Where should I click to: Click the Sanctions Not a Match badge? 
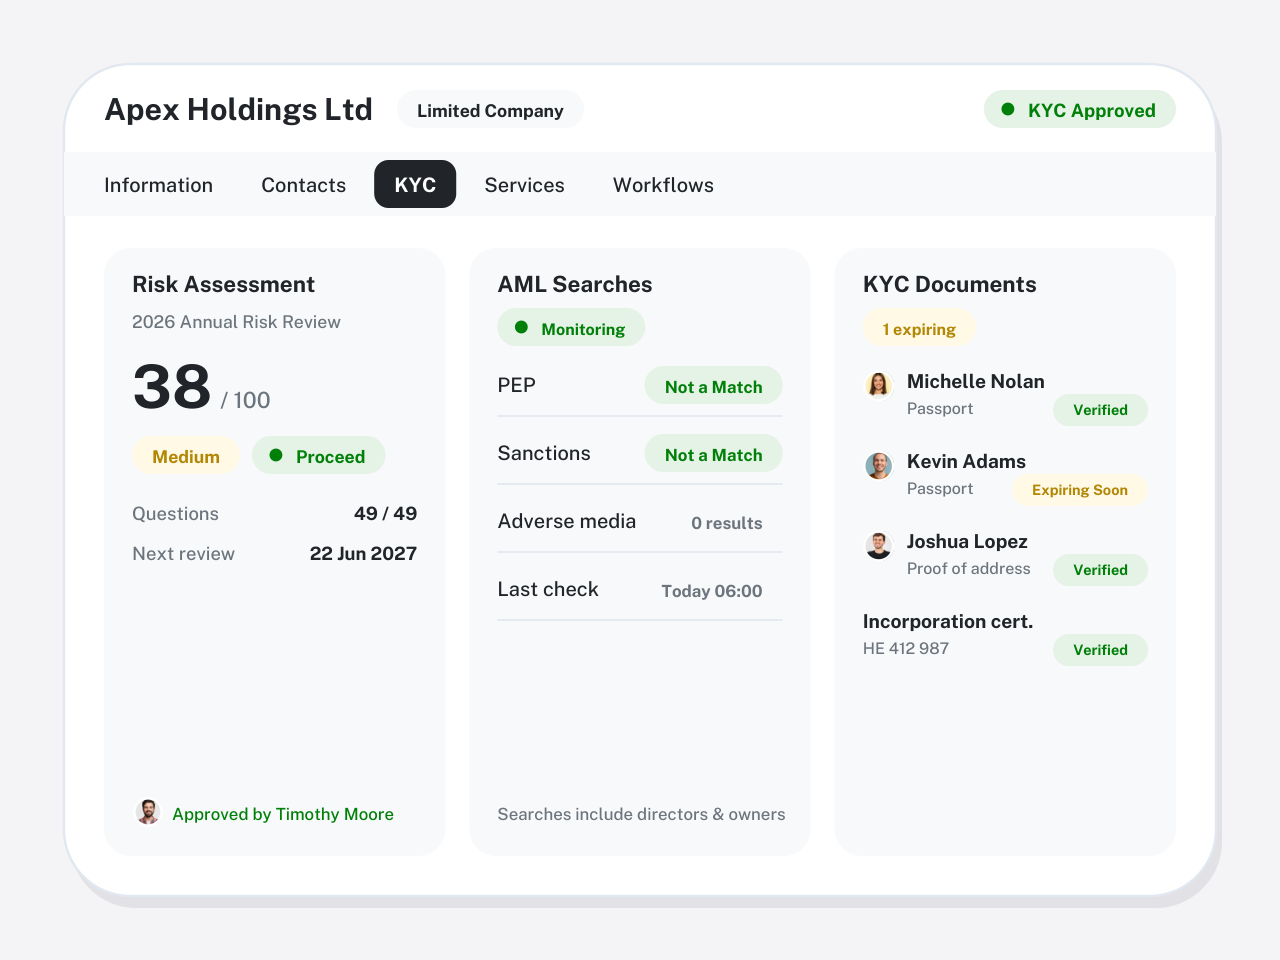[713, 454]
